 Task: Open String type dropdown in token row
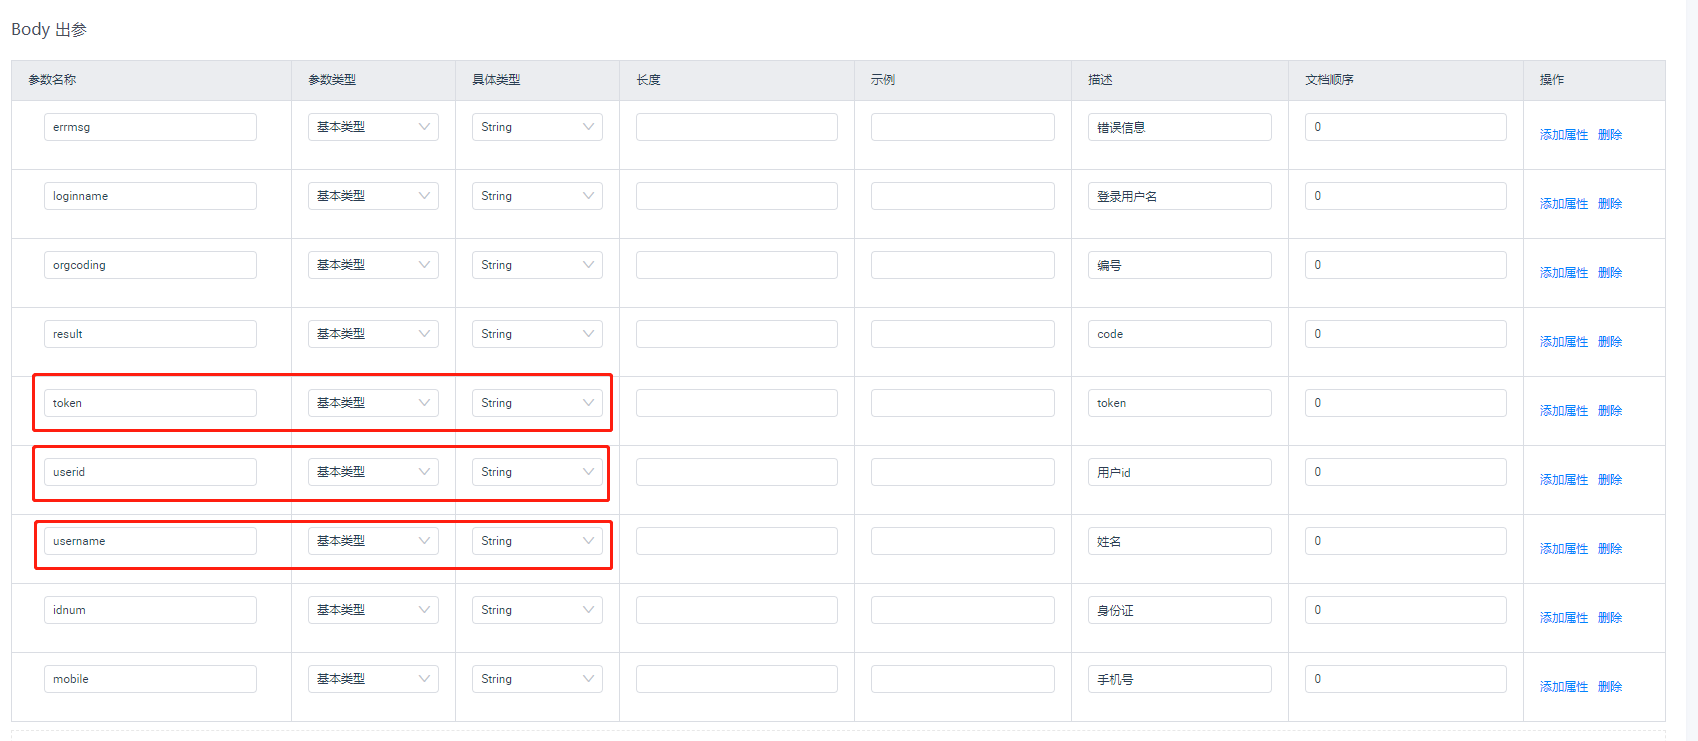coord(537,403)
